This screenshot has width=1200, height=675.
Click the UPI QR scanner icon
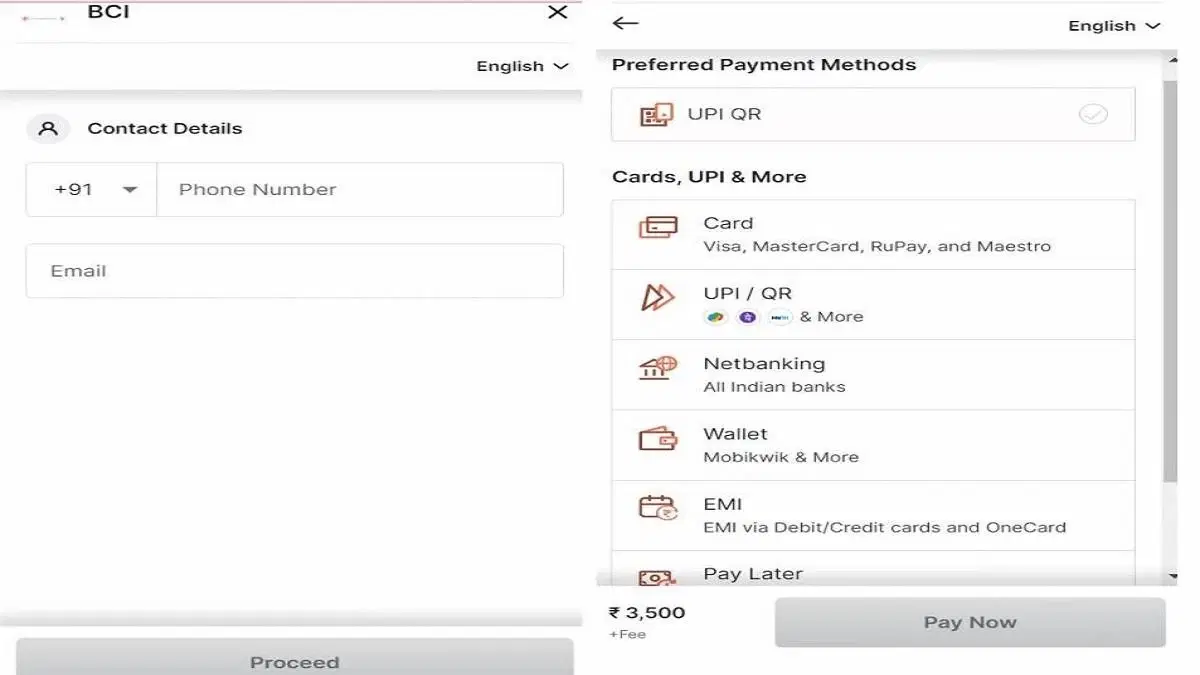(x=657, y=114)
